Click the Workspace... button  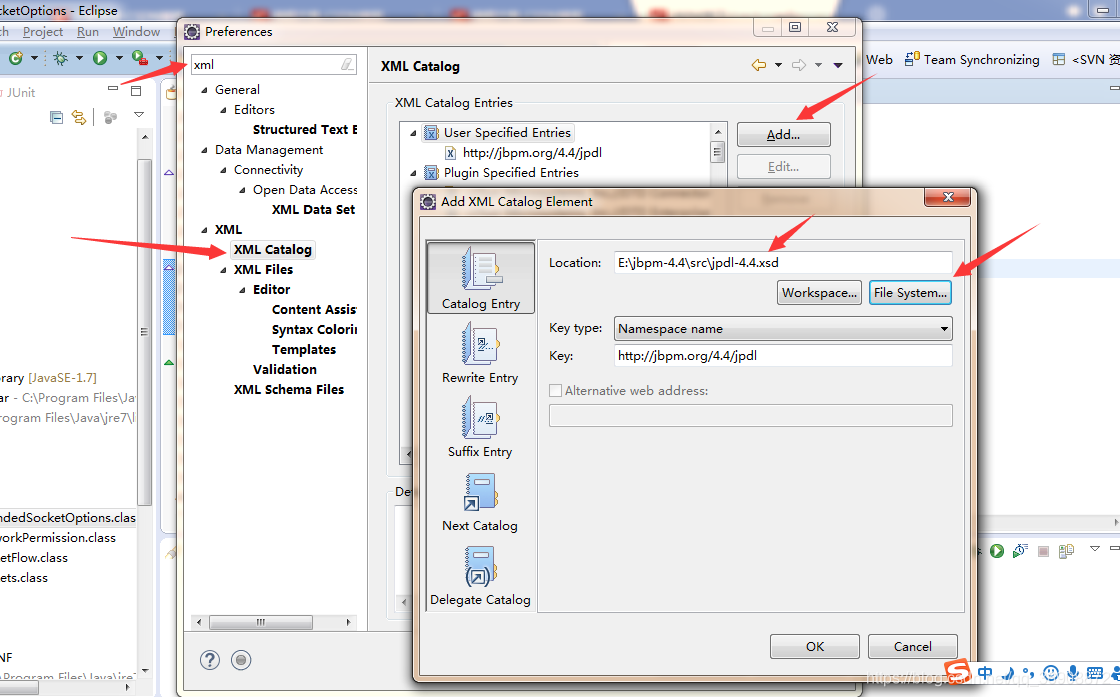point(819,293)
